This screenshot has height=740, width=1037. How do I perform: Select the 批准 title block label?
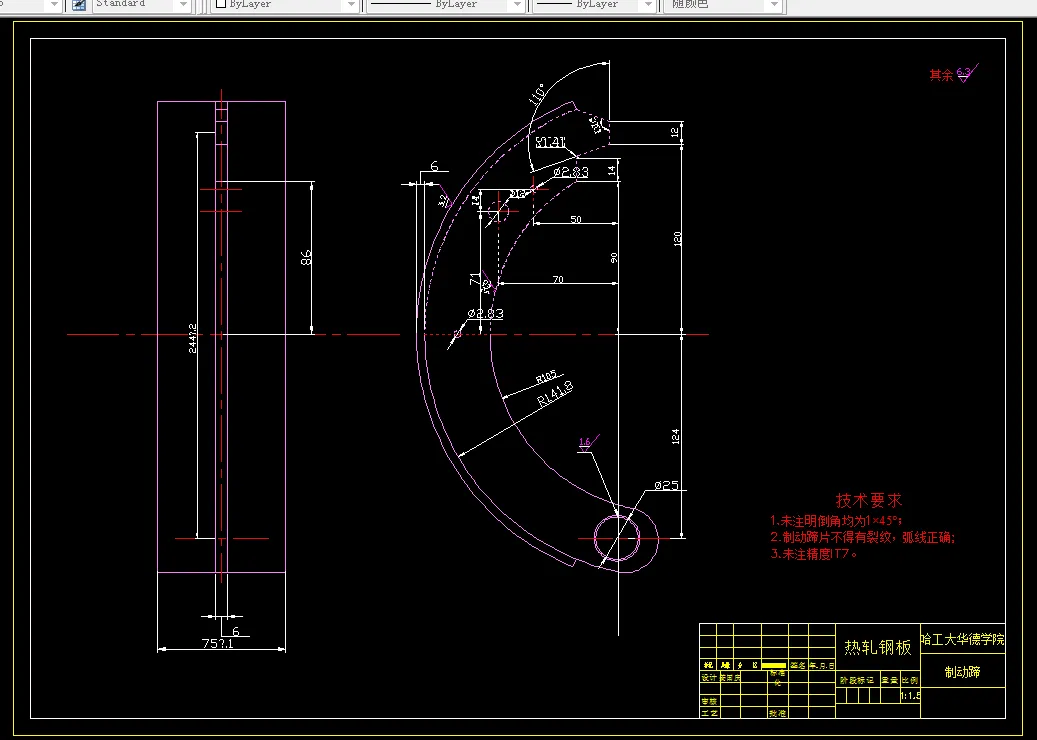click(777, 714)
